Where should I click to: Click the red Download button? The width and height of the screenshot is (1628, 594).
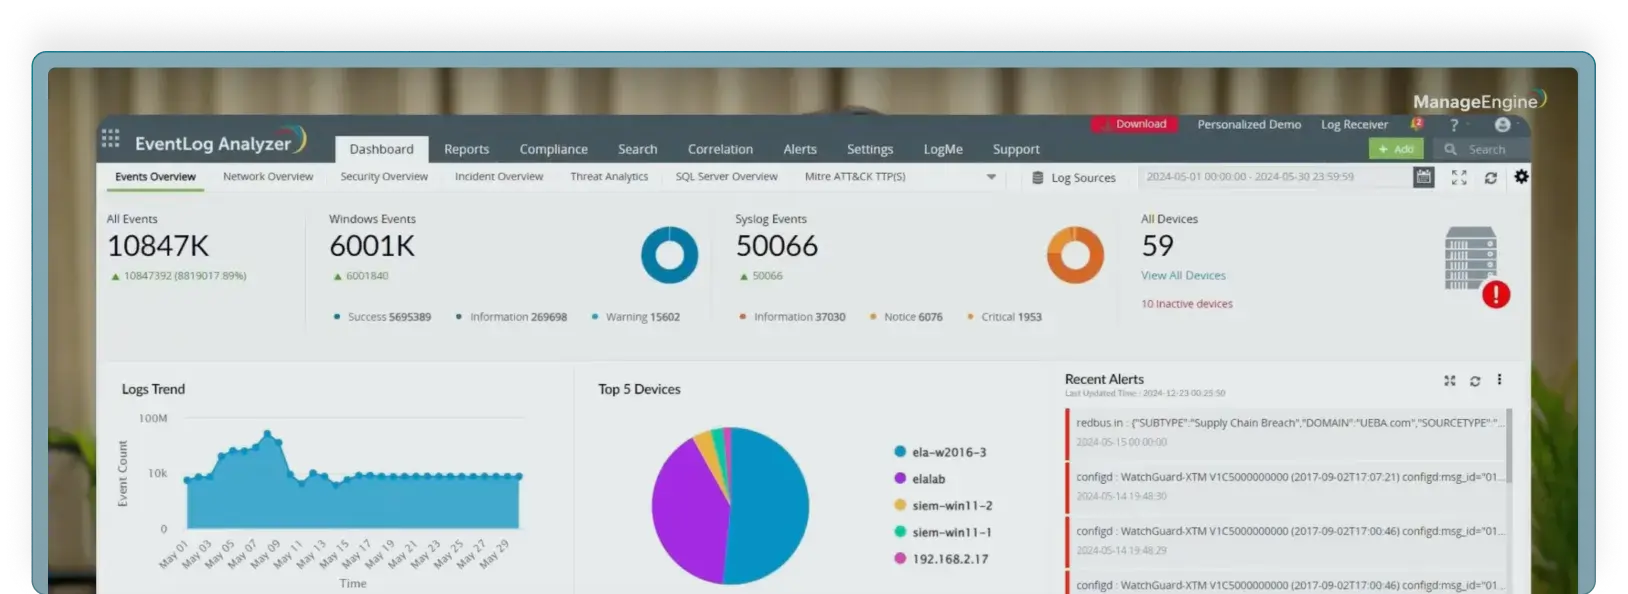1134,124
